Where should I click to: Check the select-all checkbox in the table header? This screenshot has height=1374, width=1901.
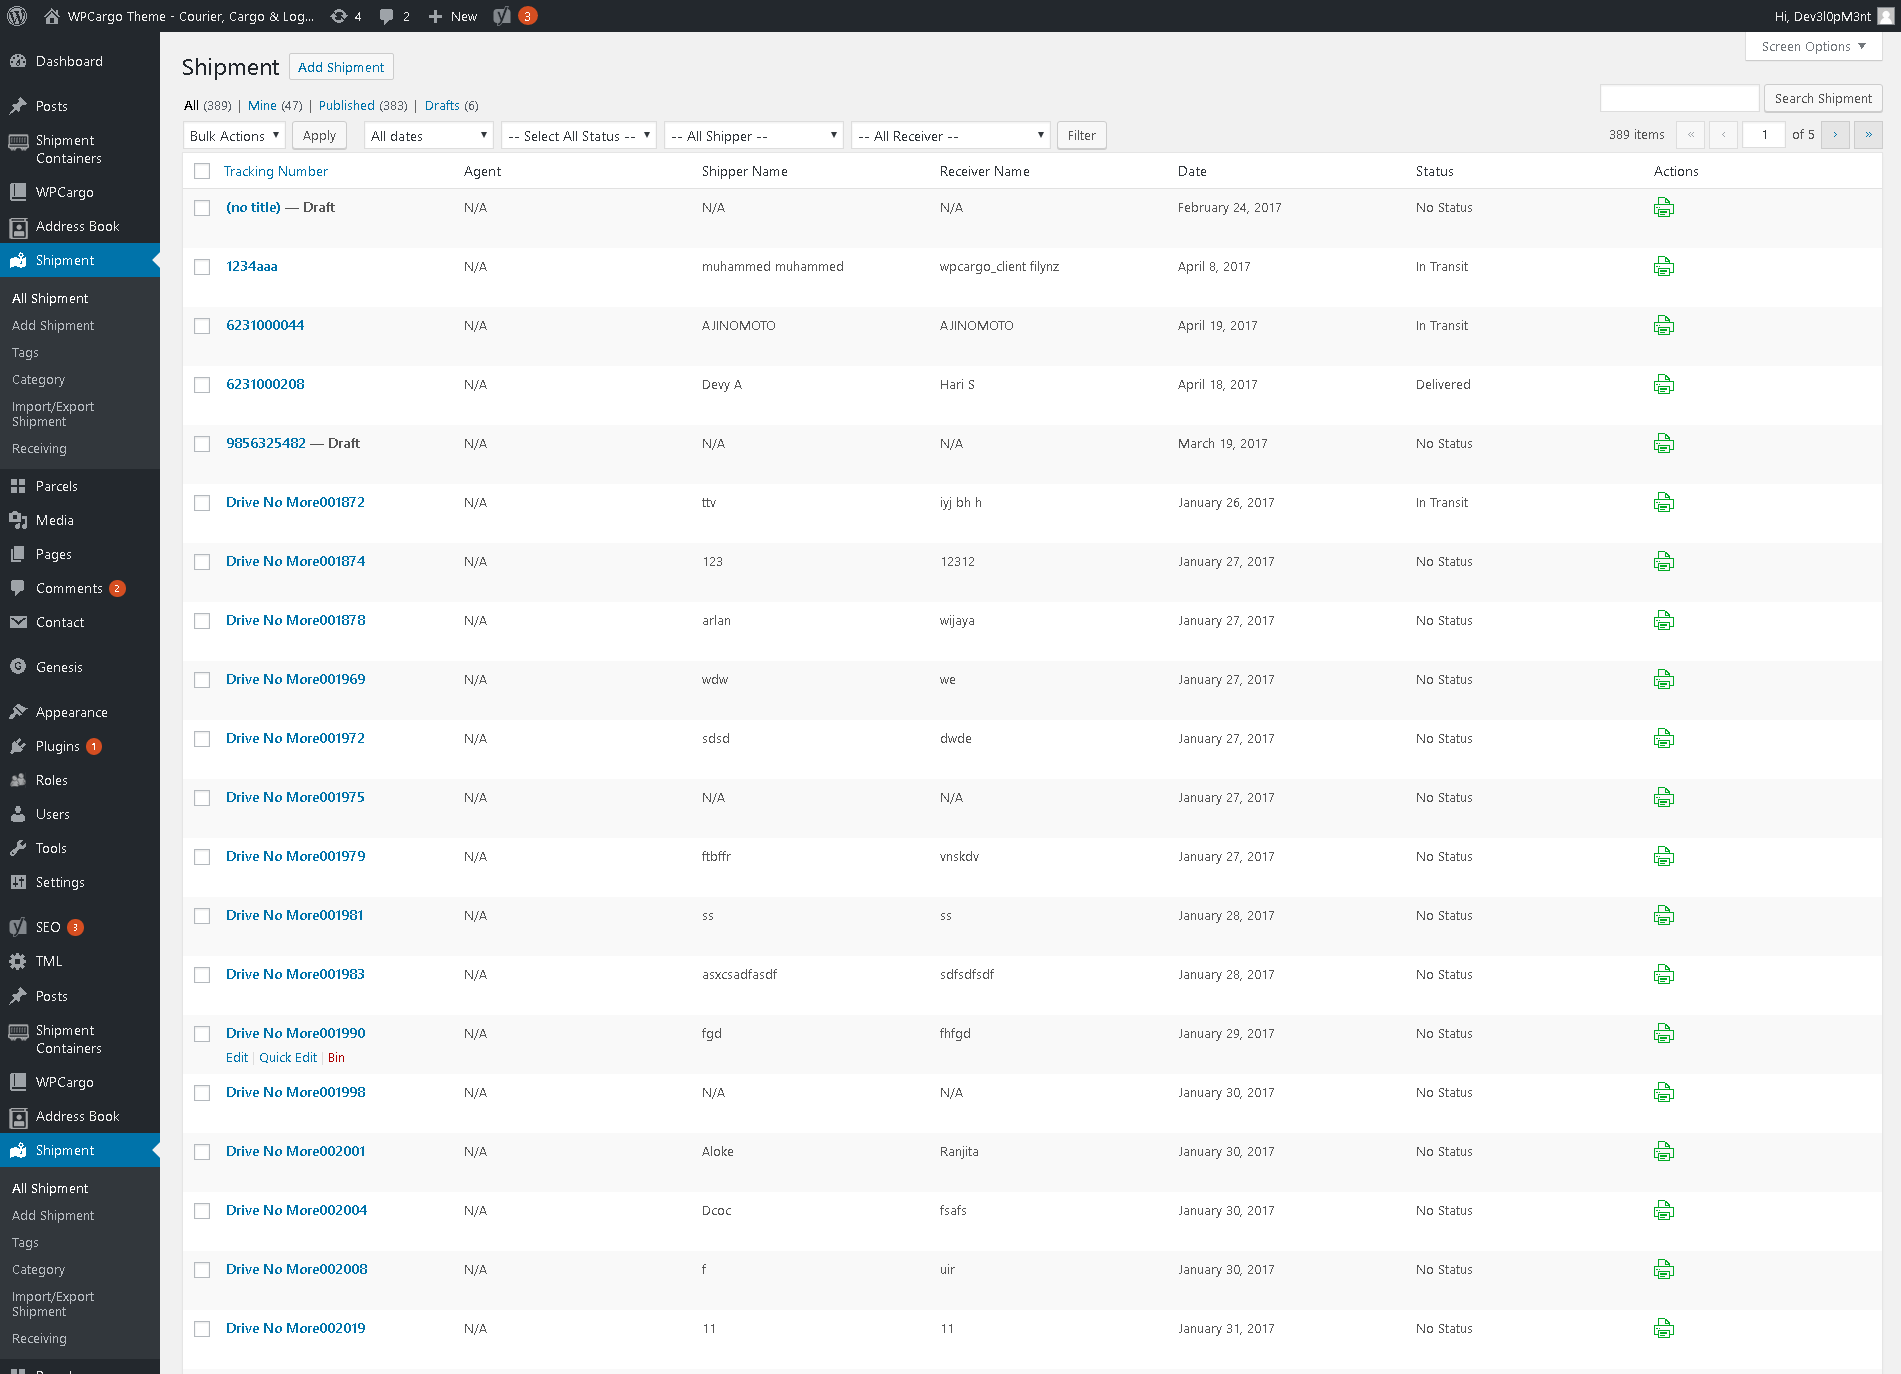pos(202,171)
